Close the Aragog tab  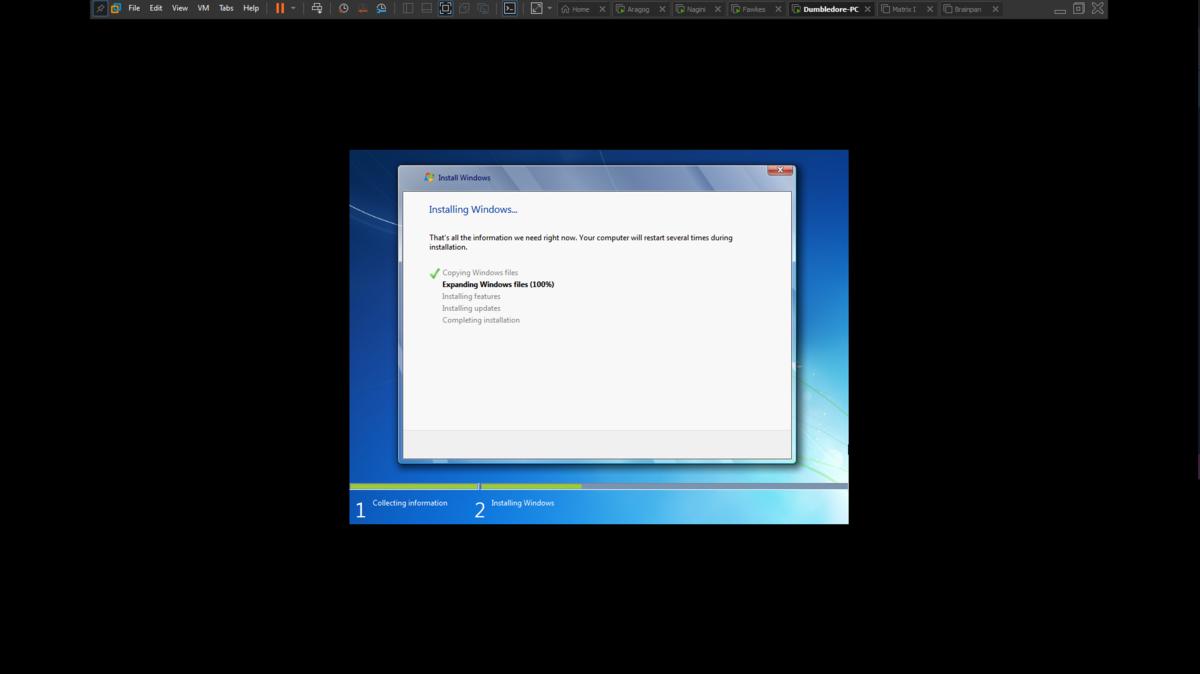pyautogui.click(x=662, y=9)
